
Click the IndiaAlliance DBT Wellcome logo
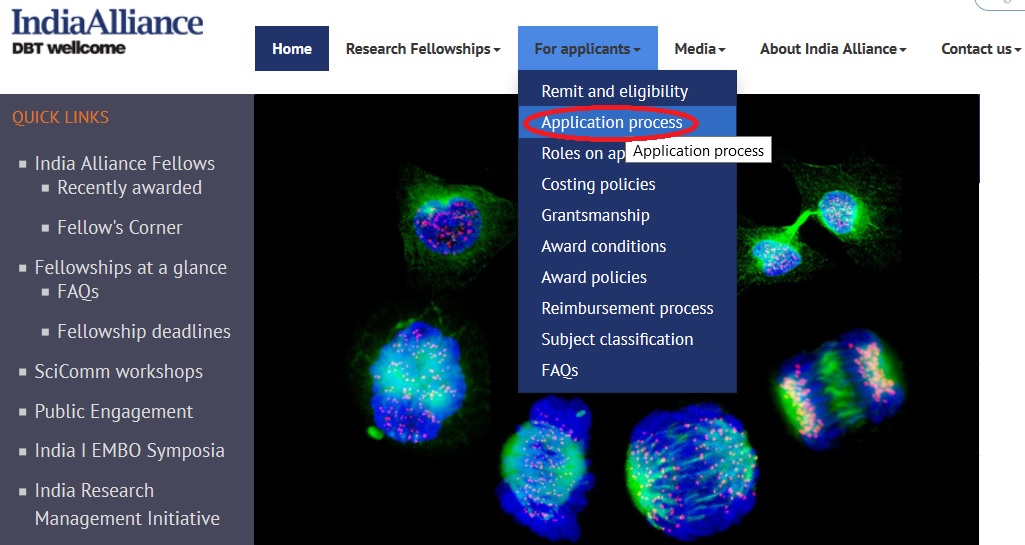point(107,31)
